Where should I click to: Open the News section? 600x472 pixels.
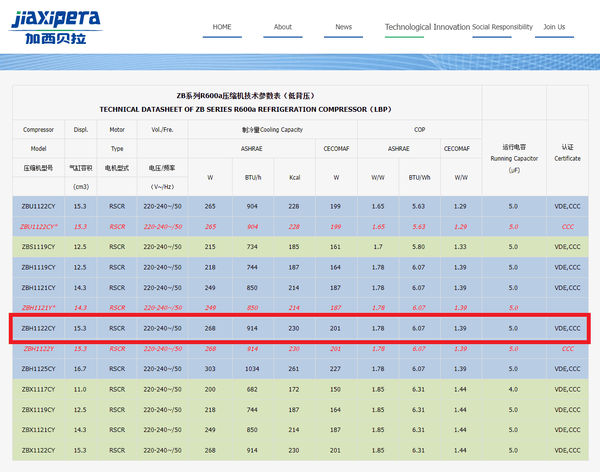click(343, 27)
